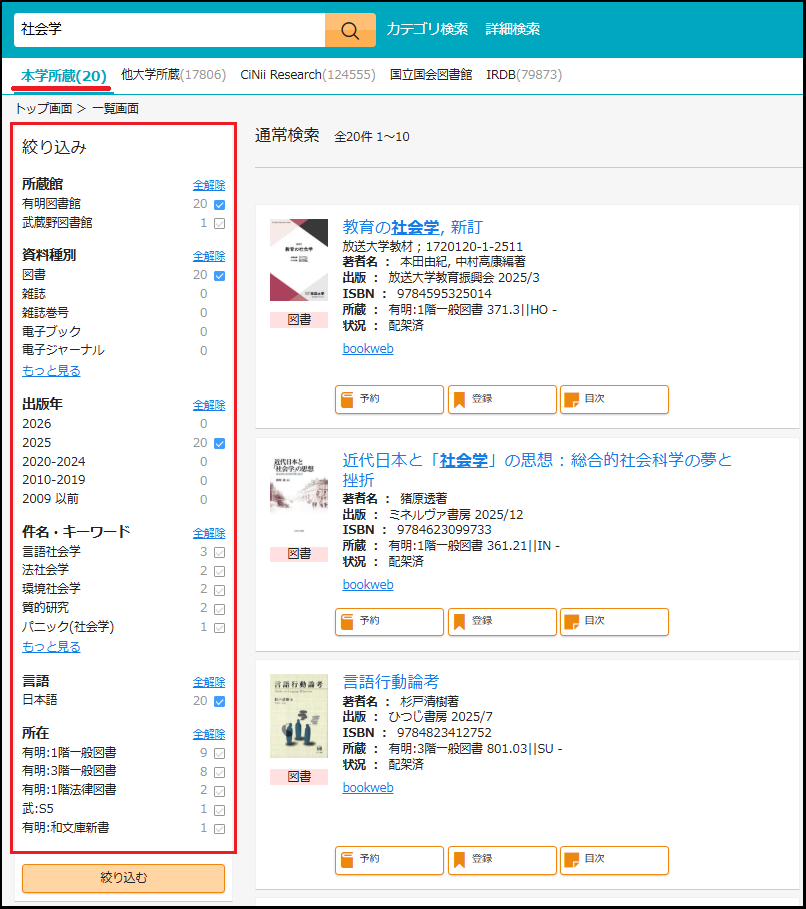Click 全解除 for 出版年
Viewport: 806px width, 909px height.
point(209,405)
